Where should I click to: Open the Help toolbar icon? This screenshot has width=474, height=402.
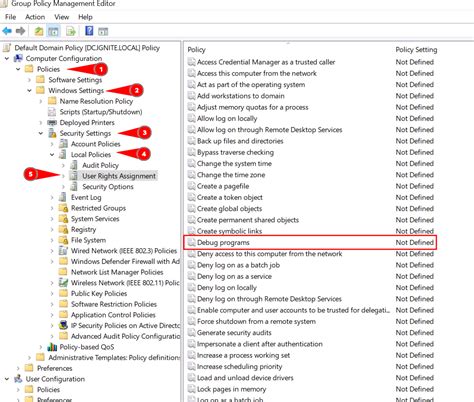89,31
